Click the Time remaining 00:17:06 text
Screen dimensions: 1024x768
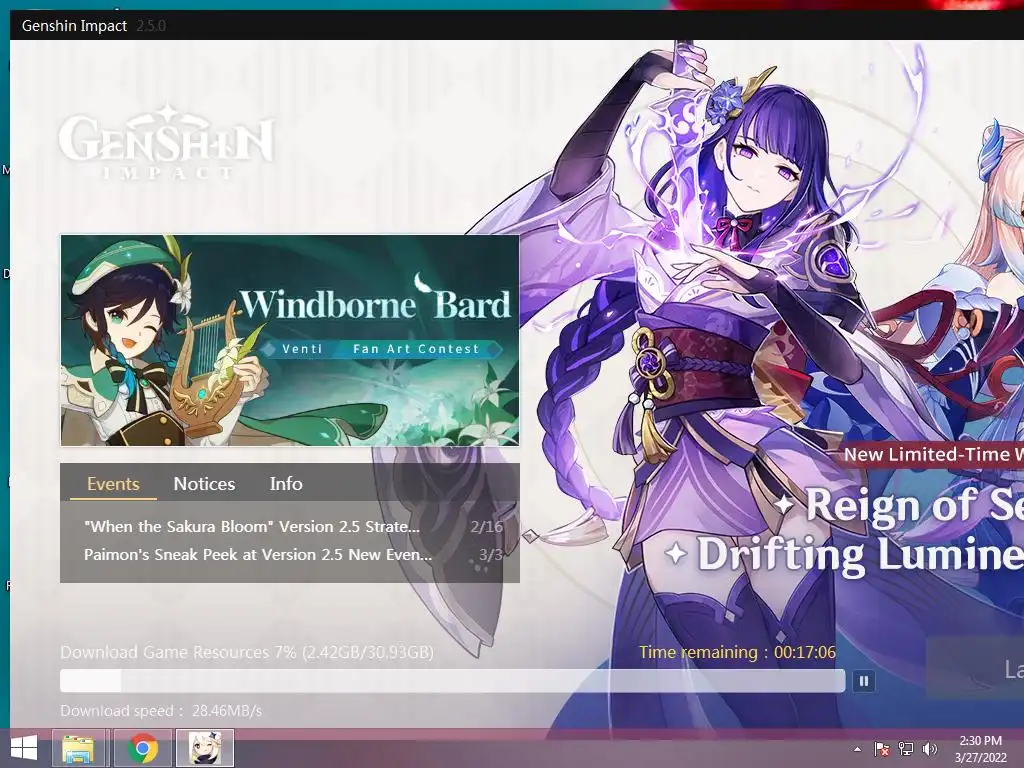[x=737, y=652]
